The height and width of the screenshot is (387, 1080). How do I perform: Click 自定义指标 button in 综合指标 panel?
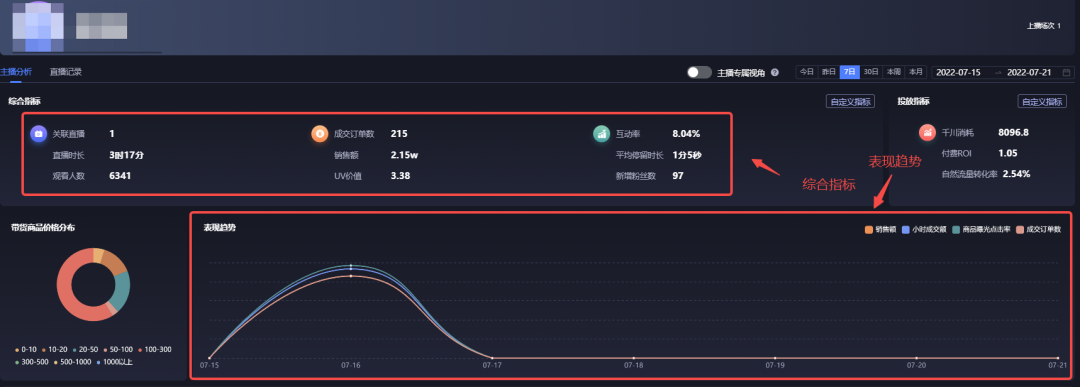(x=850, y=102)
